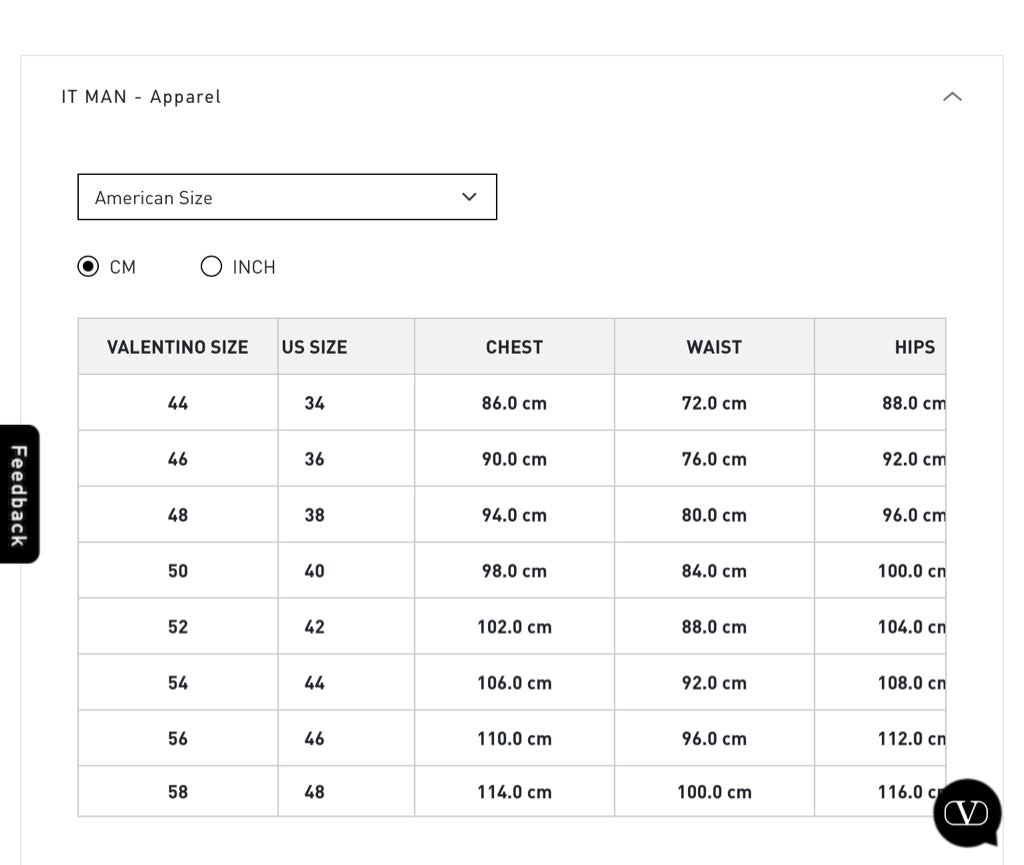The width and height of the screenshot is (1024, 865).
Task: Open the American Size dropdown
Action: click(x=286, y=197)
